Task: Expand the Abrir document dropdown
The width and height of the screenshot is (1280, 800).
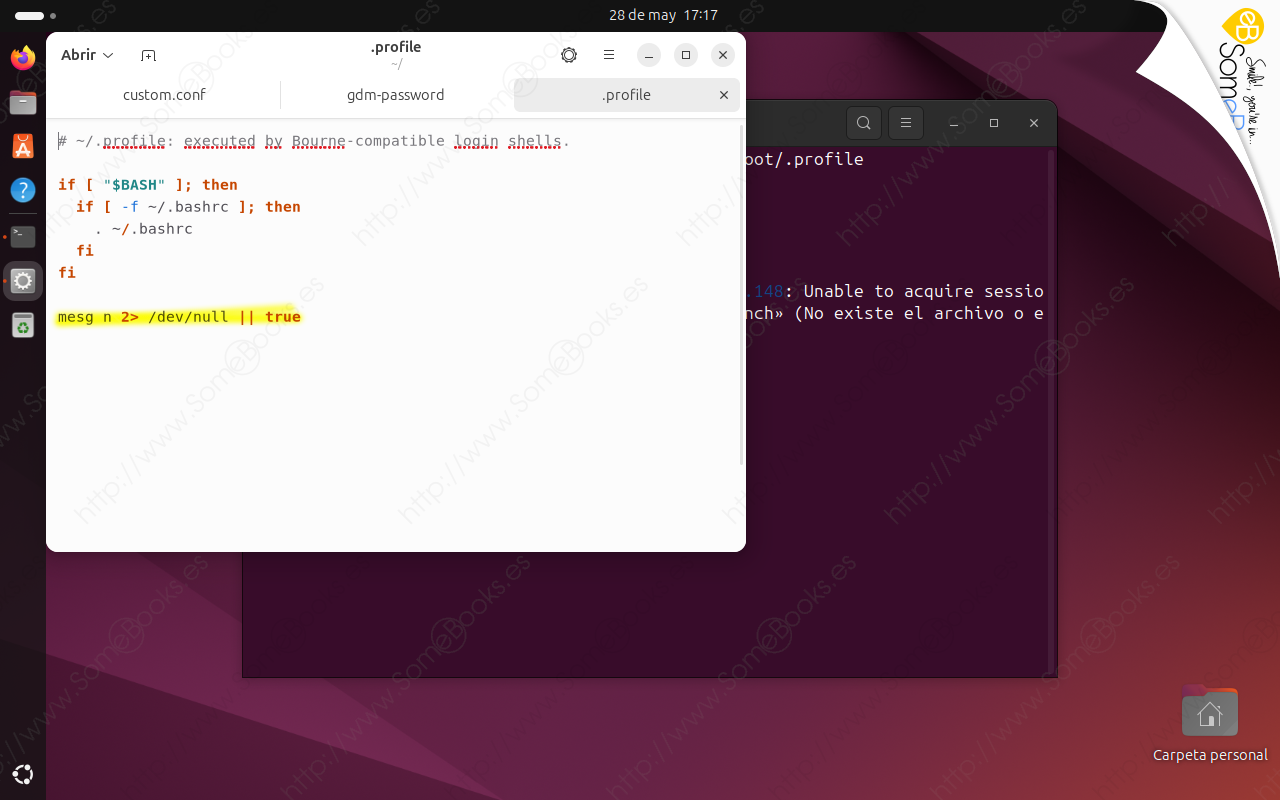Action: pos(86,55)
